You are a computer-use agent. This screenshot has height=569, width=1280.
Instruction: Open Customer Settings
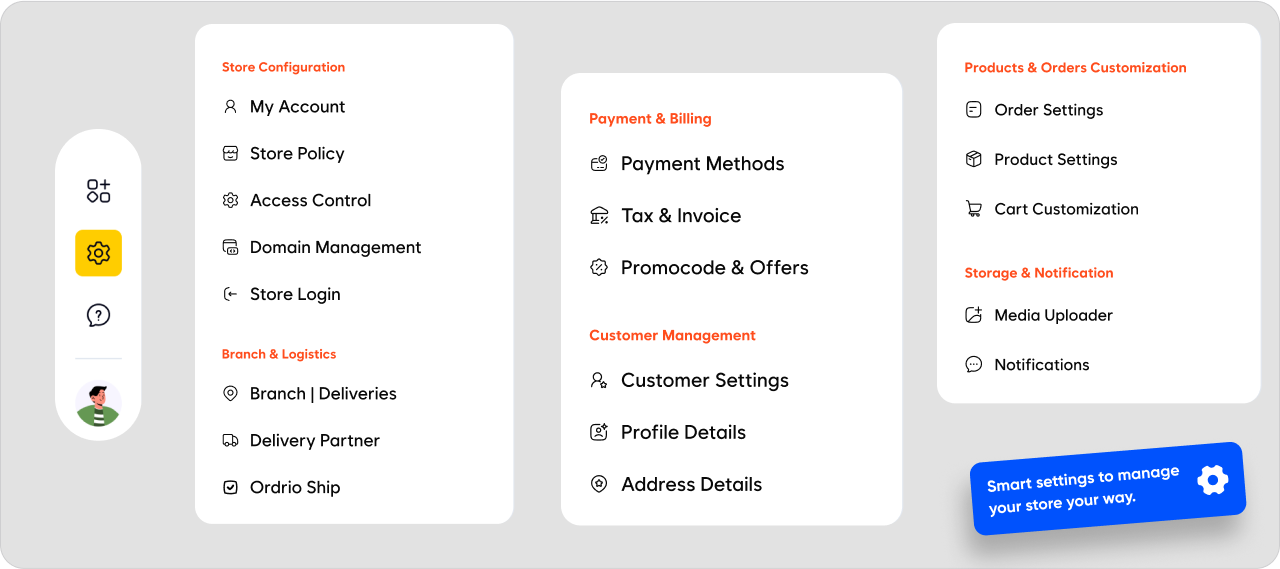coord(704,381)
